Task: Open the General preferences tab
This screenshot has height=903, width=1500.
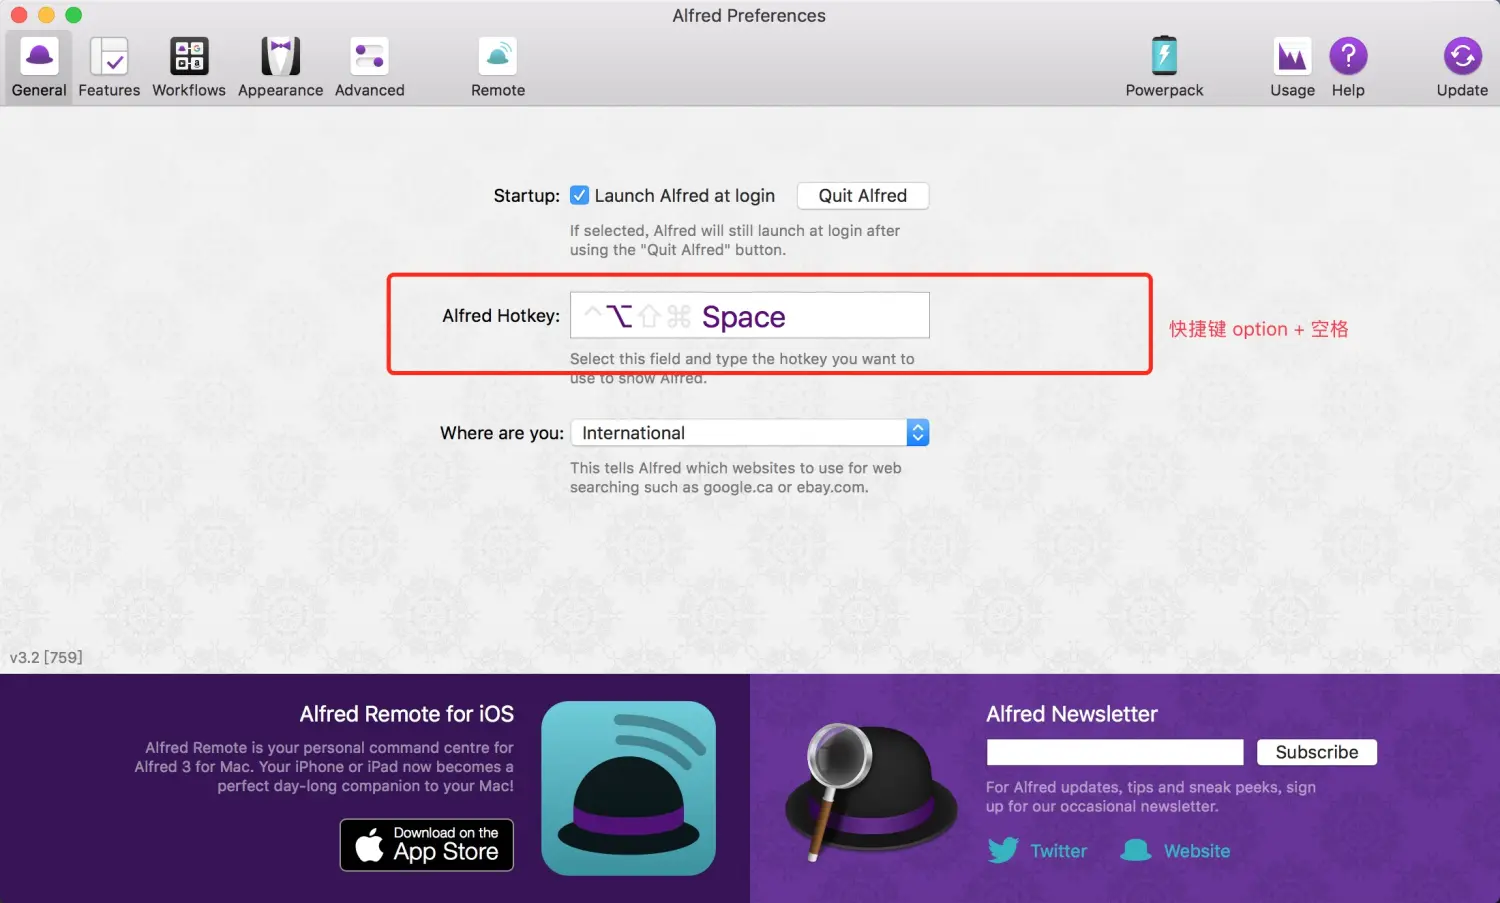Action: coord(39,68)
